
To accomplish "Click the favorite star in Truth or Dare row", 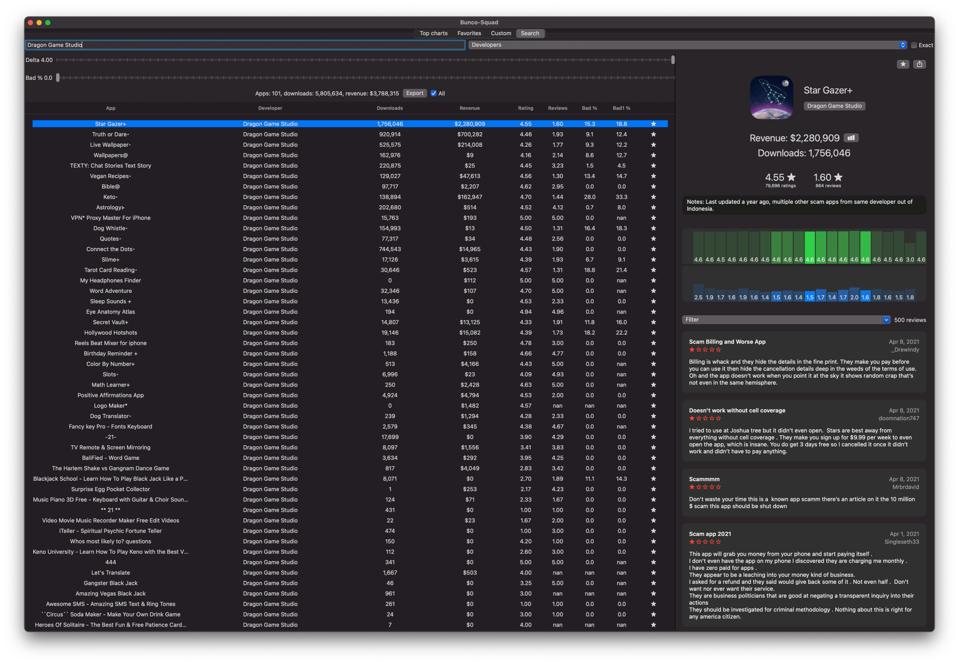I will 654,134.
